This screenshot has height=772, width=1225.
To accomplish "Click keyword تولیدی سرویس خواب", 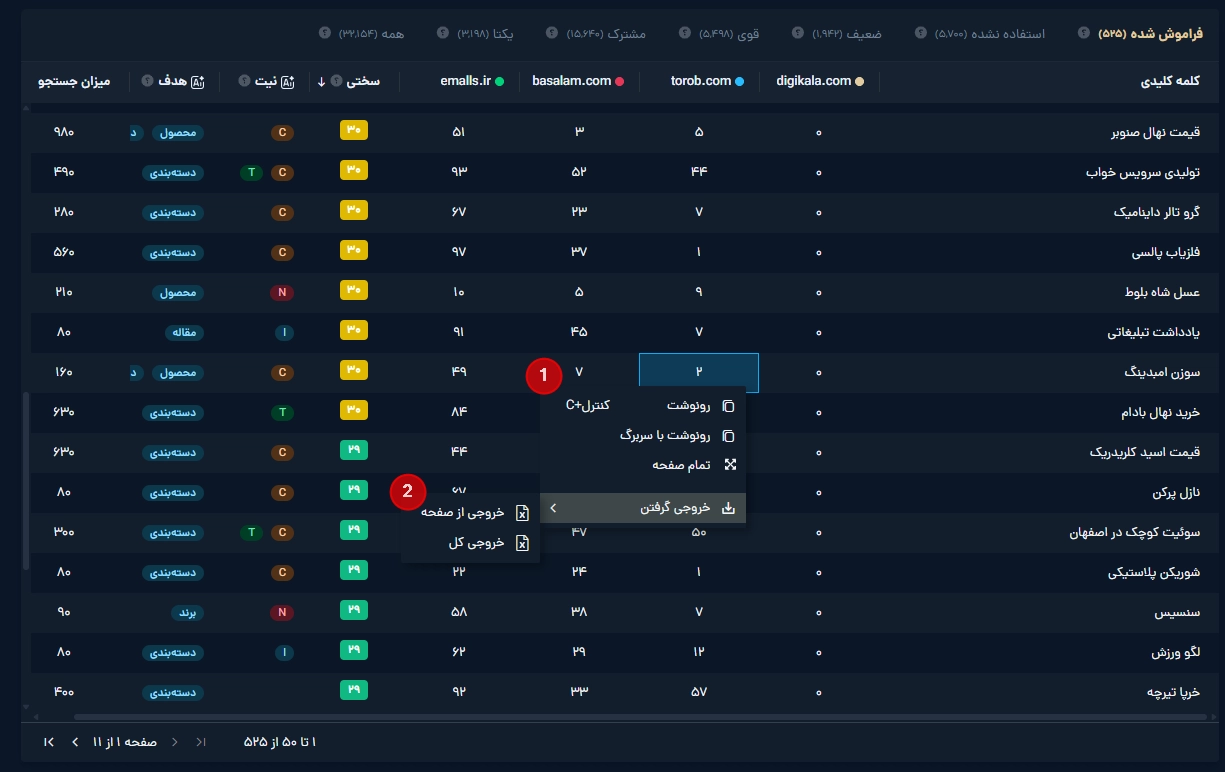I will [1143, 173].
